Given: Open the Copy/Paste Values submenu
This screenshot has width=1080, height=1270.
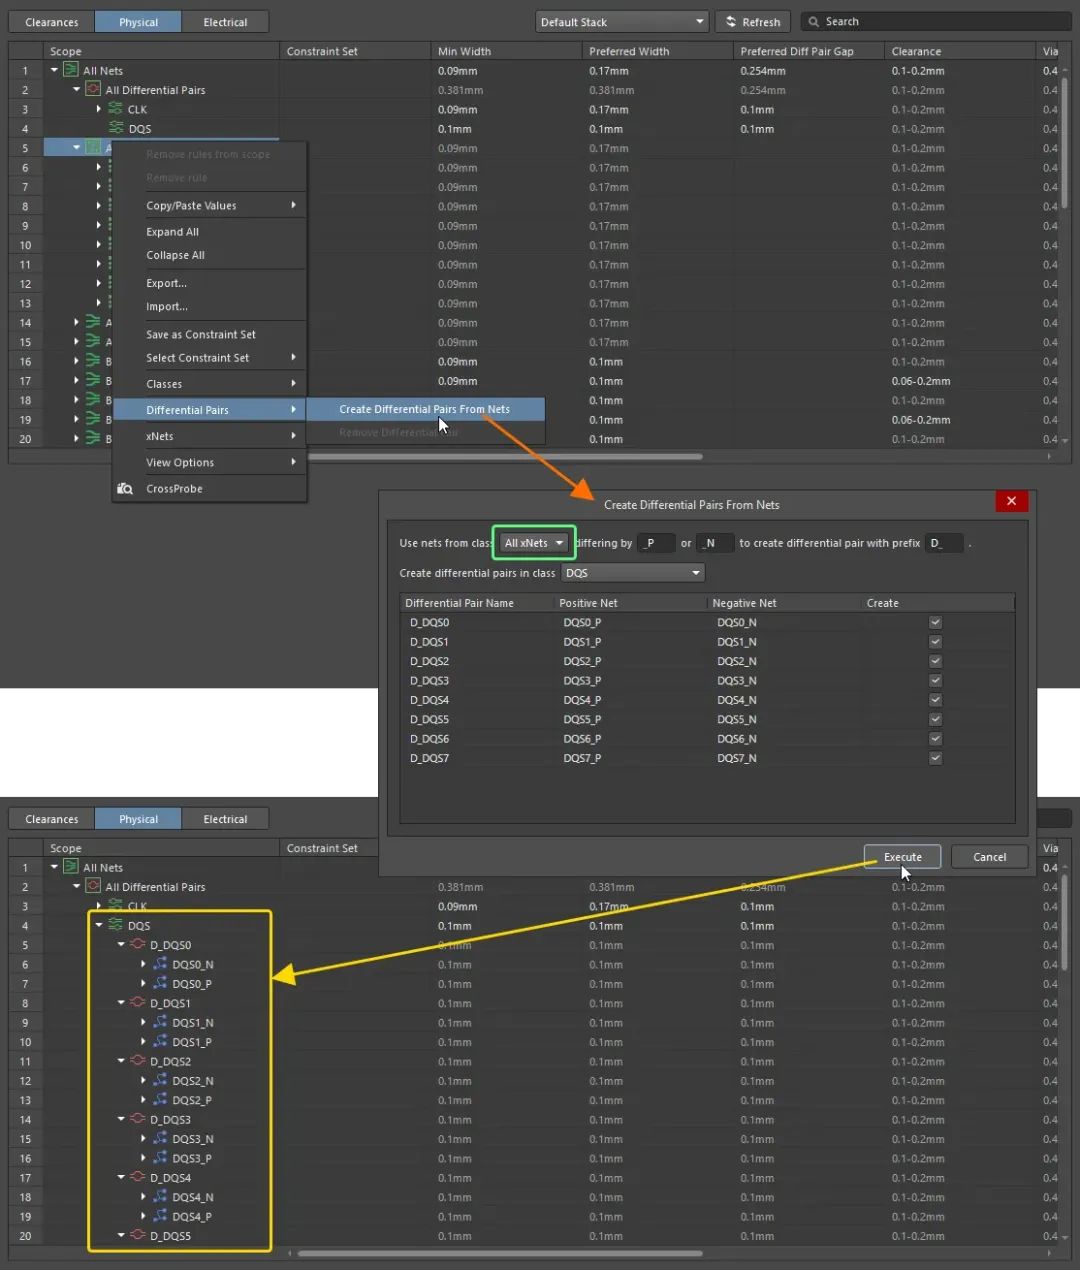Looking at the screenshot, I should coord(209,205).
